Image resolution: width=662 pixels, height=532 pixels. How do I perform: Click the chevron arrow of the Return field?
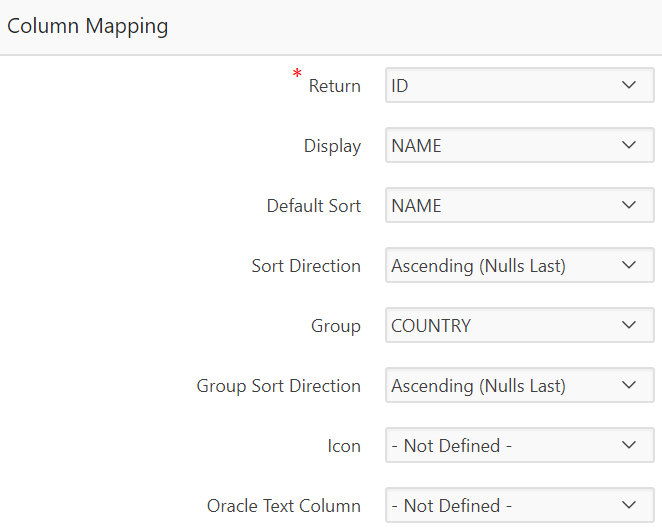pyautogui.click(x=629, y=86)
